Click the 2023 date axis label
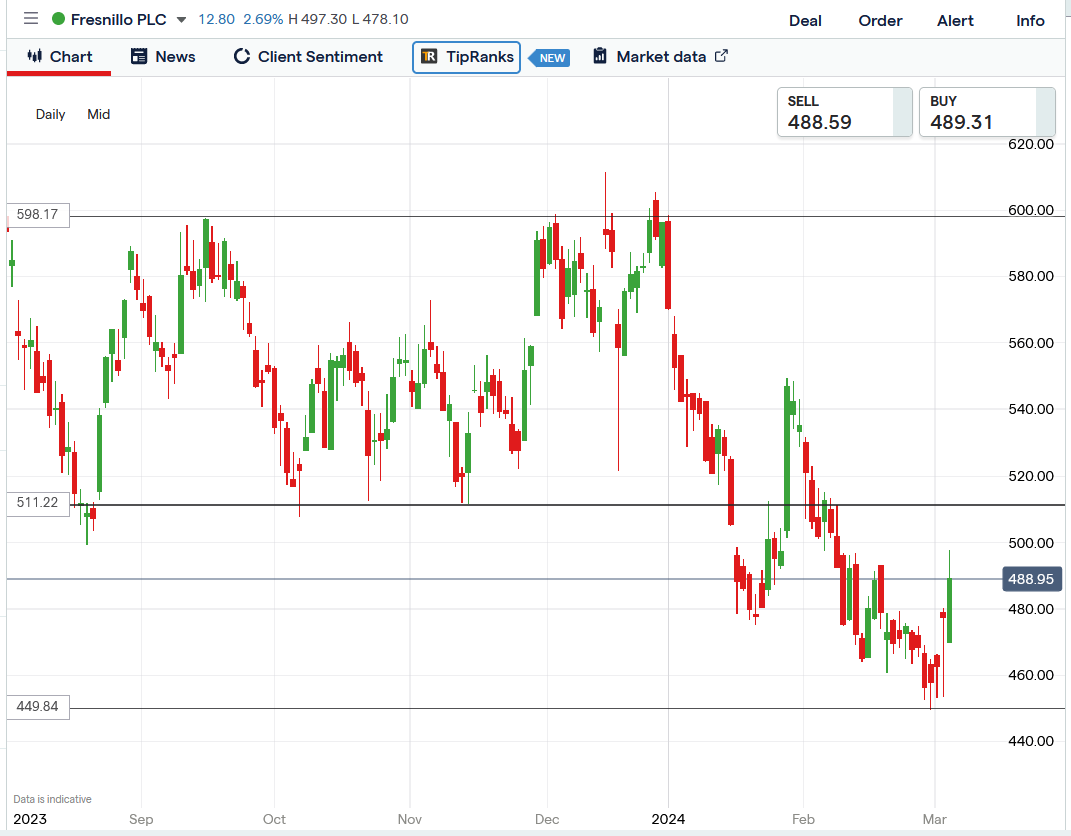This screenshot has width=1071, height=836. (x=30, y=819)
